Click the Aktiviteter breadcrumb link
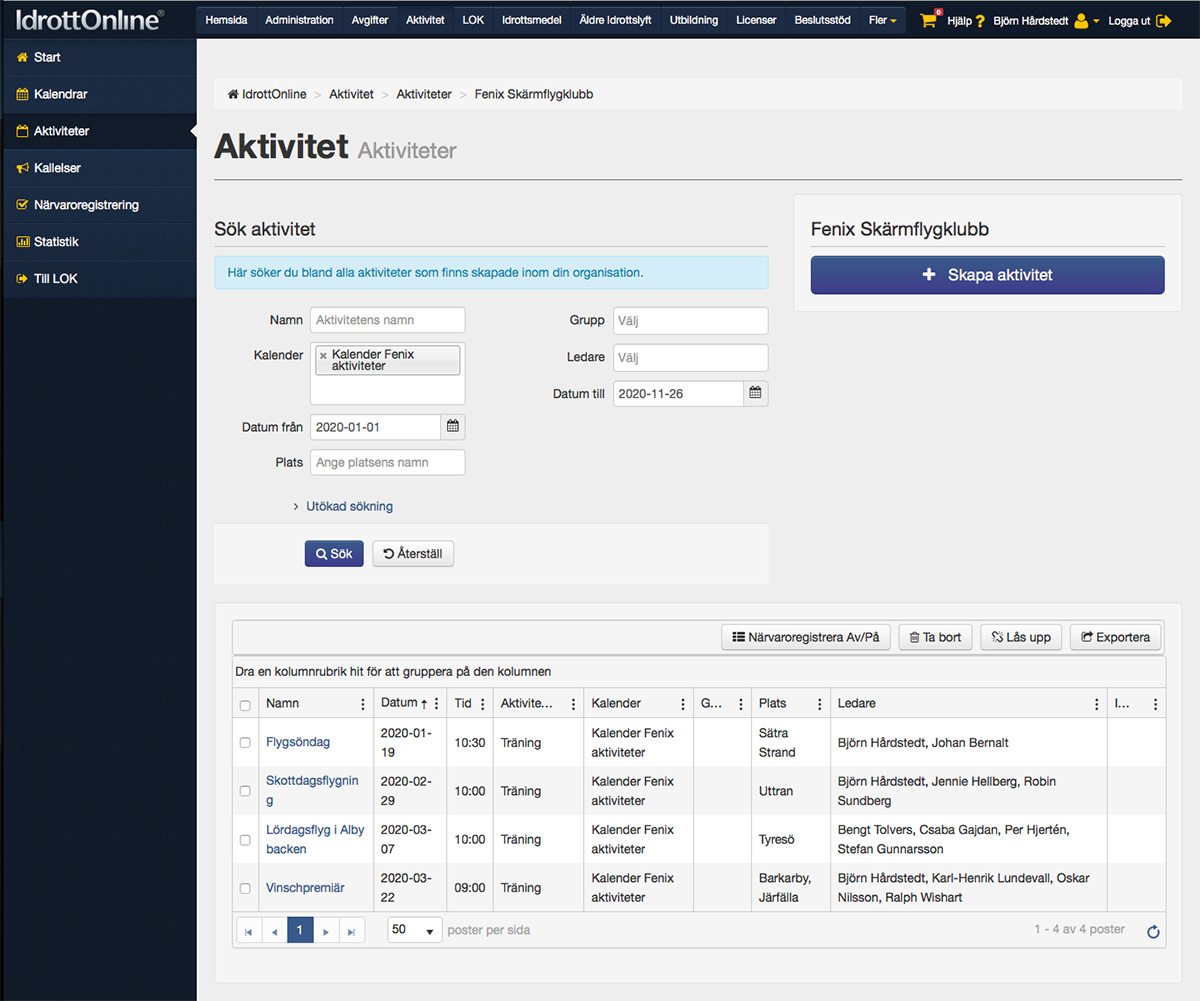 click(424, 94)
